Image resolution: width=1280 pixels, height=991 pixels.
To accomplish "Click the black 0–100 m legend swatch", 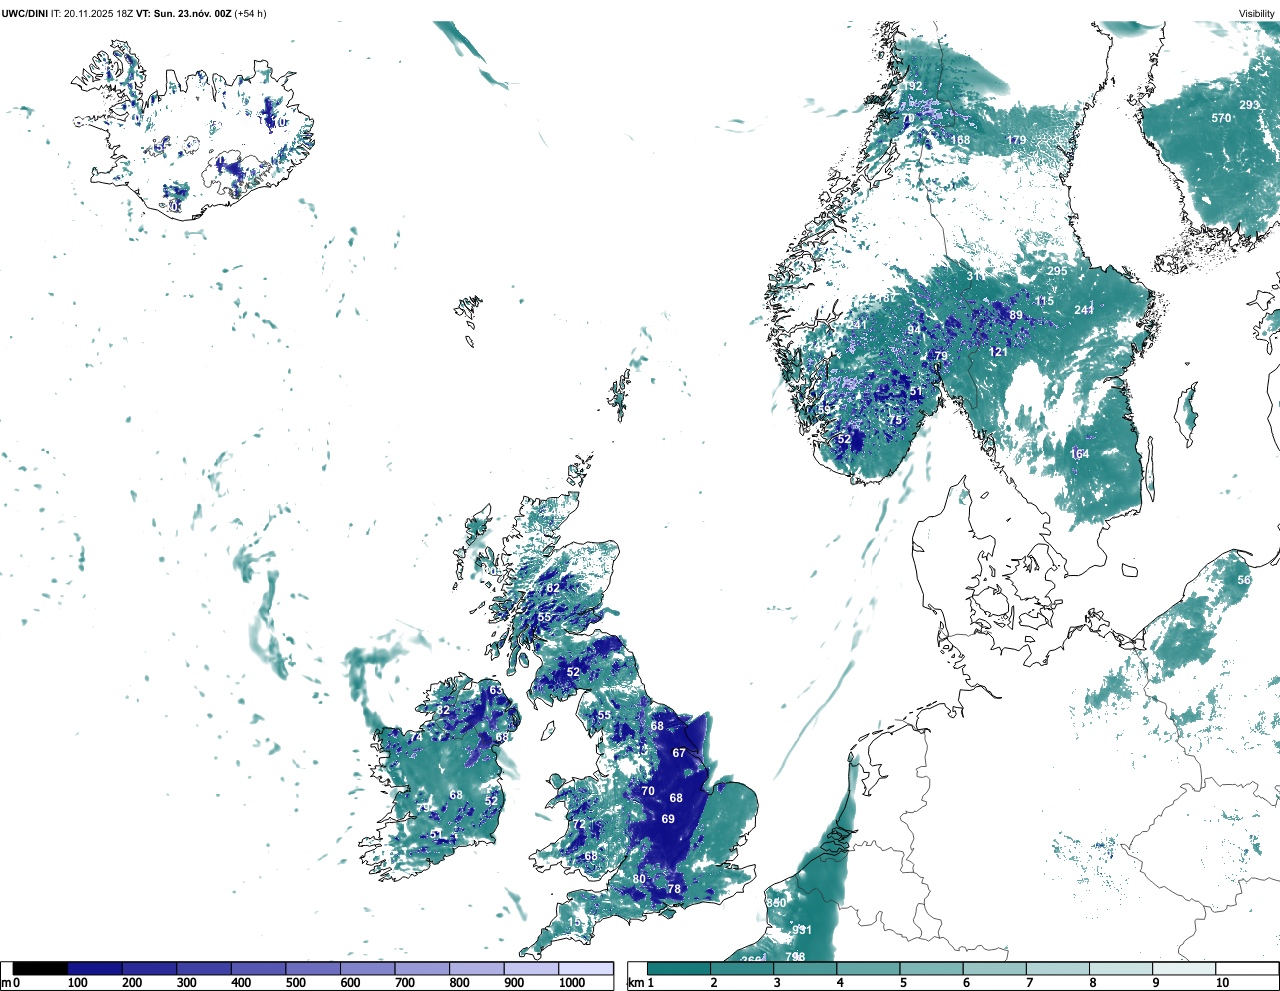I will pyautogui.click(x=40, y=968).
